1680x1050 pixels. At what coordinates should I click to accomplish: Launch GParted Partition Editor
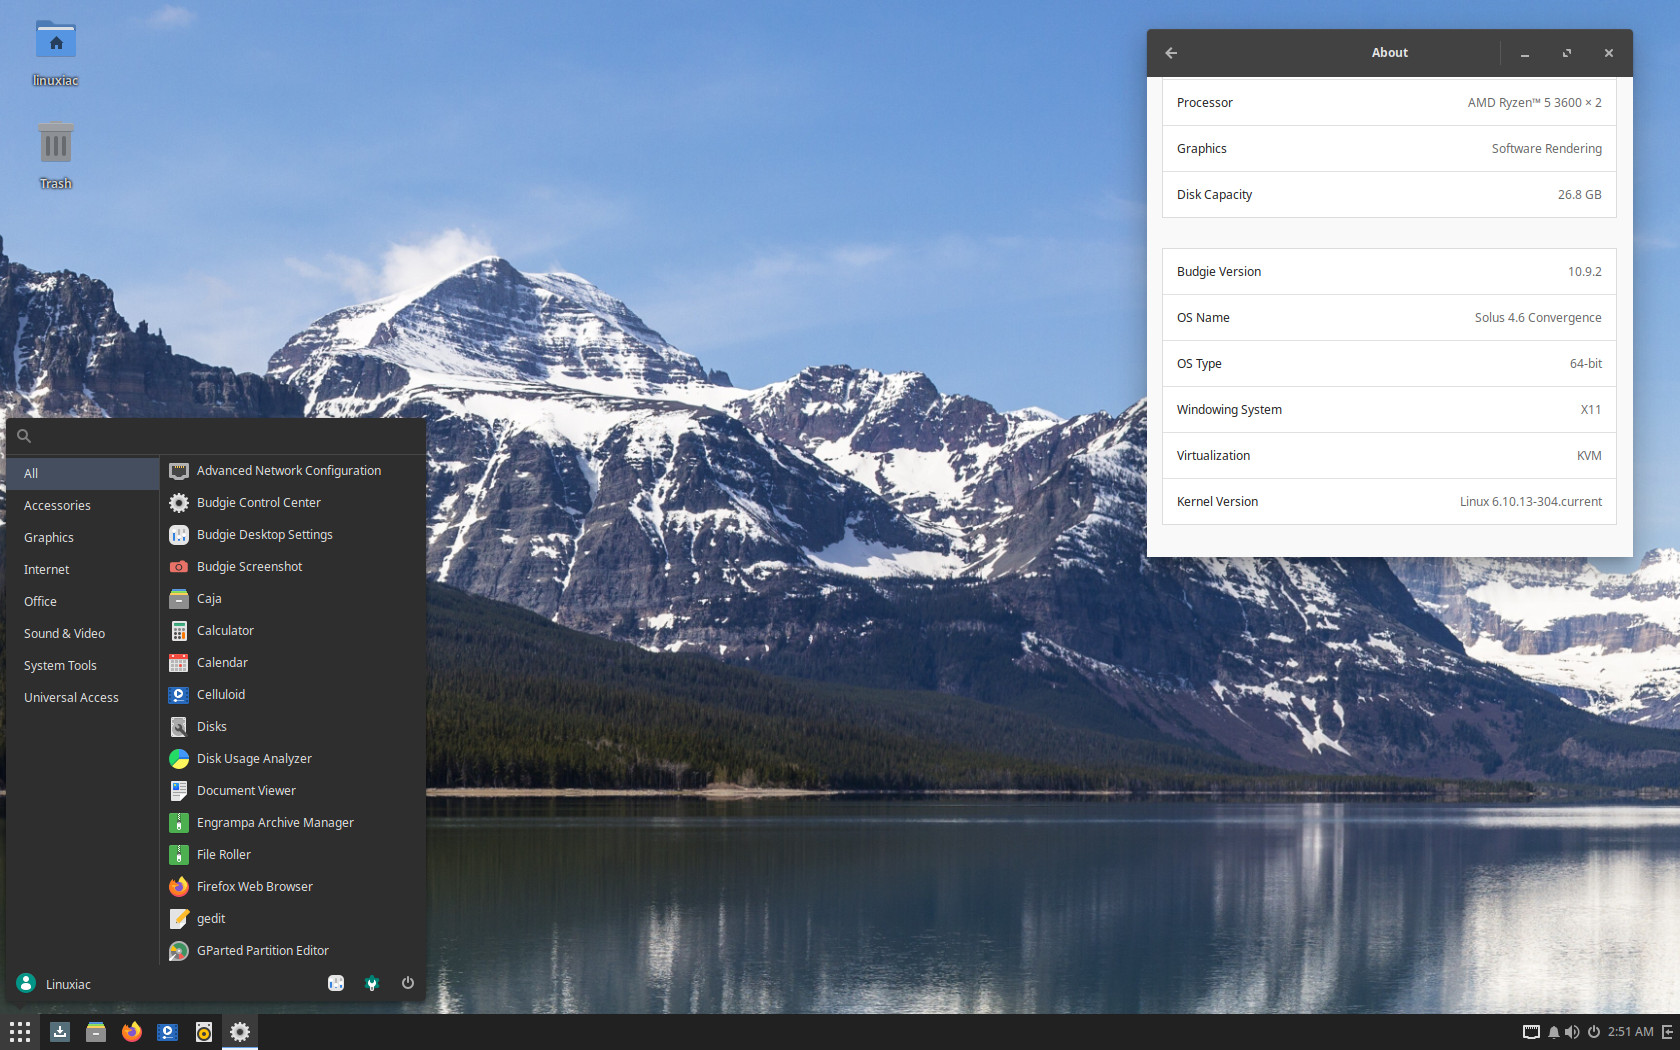click(292, 951)
